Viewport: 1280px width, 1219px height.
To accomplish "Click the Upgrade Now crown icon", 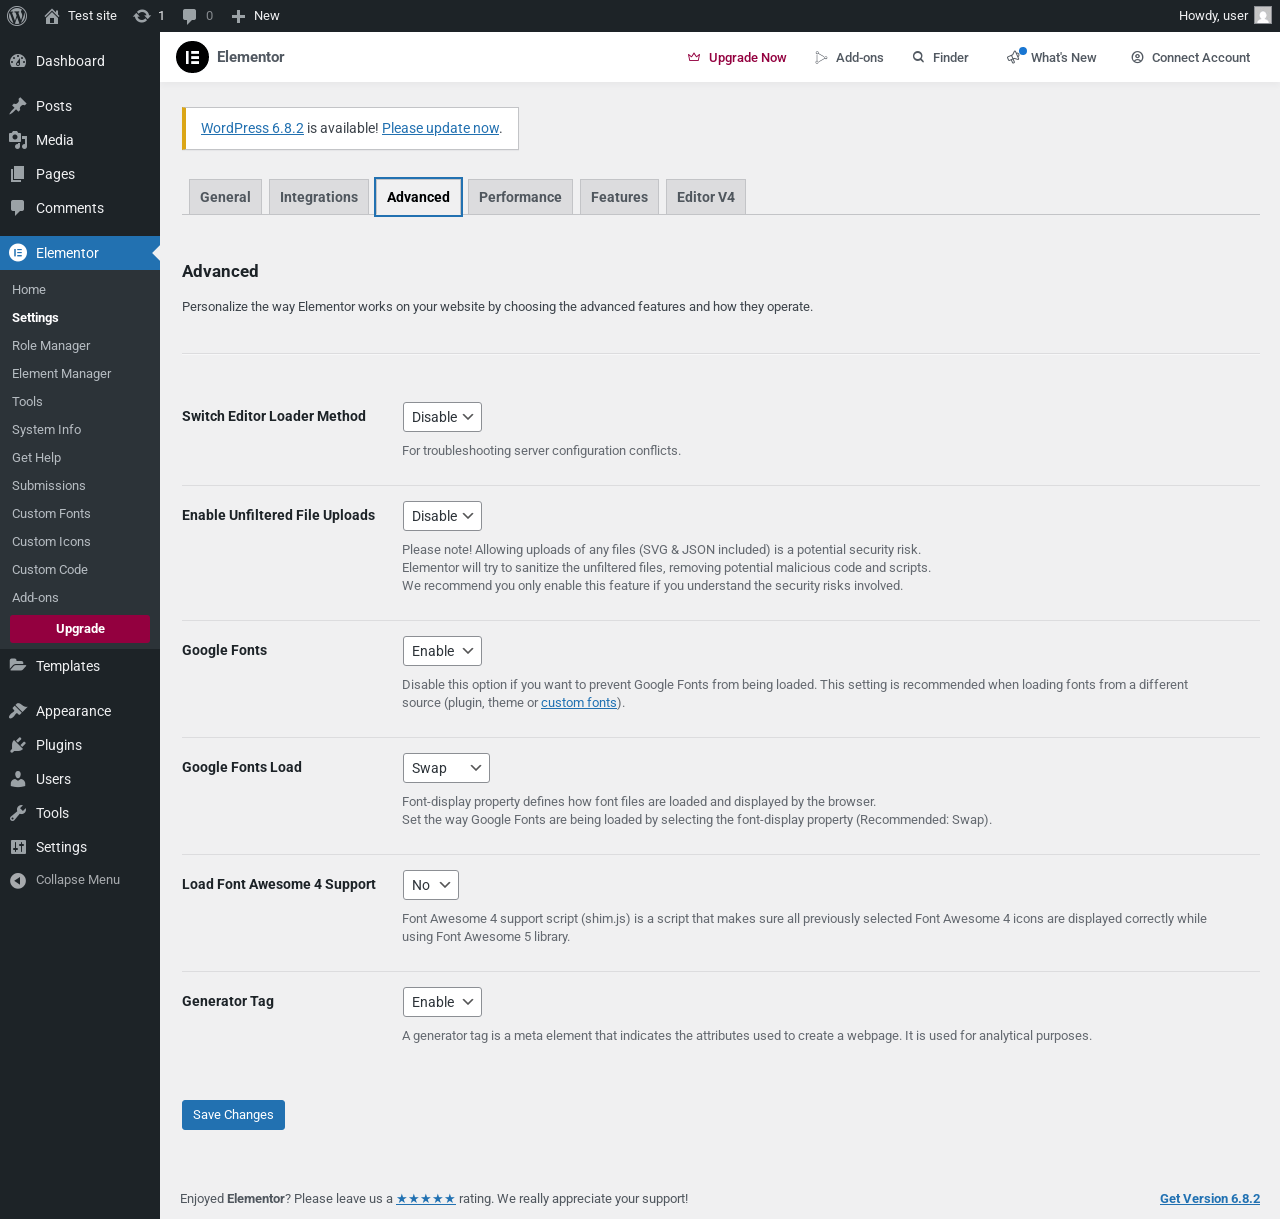I will coord(694,58).
